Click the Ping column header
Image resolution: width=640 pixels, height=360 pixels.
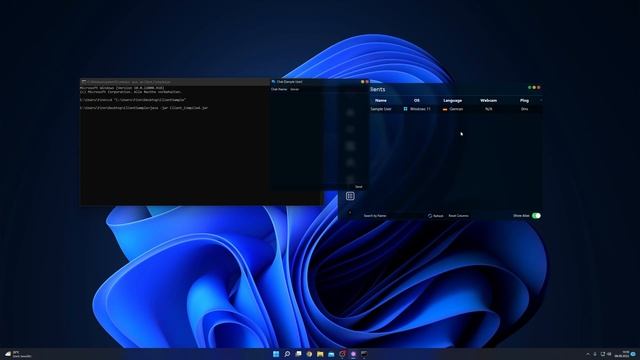(x=524, y=100)
